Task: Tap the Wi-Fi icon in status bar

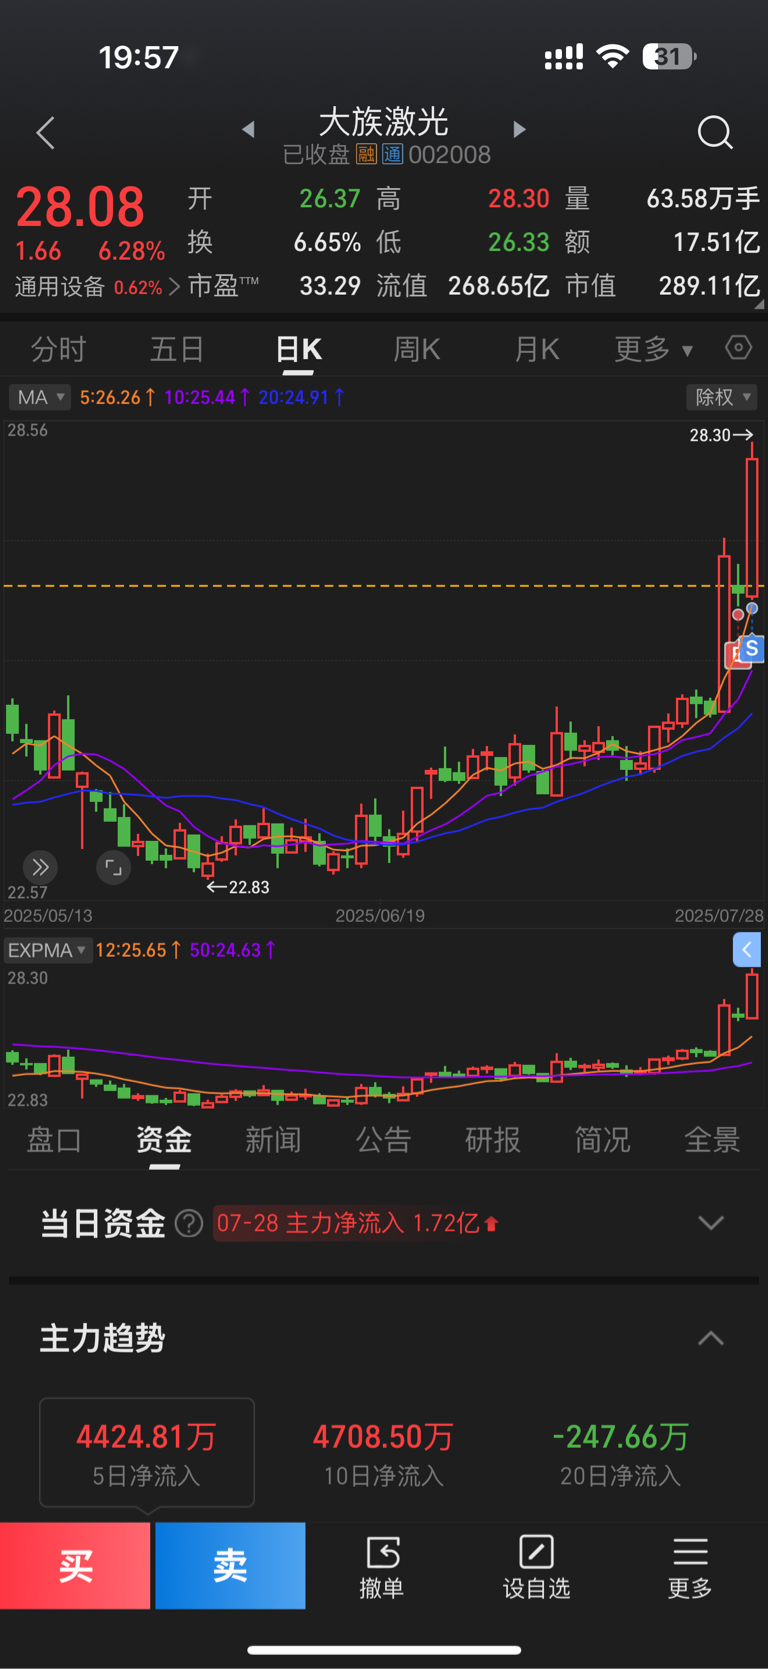Action: point(612,56)
